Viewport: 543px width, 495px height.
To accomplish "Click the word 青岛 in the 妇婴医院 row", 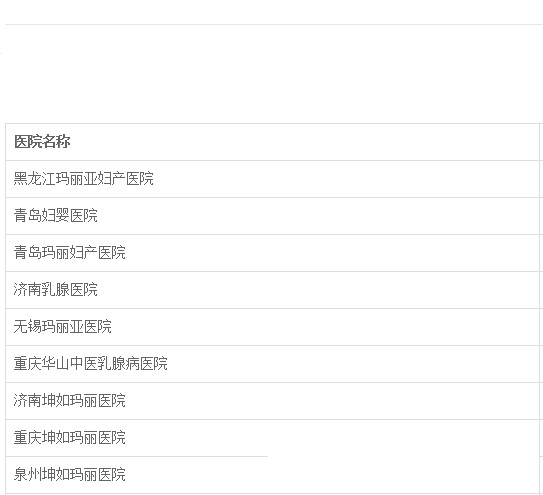I will pos(28,216).
